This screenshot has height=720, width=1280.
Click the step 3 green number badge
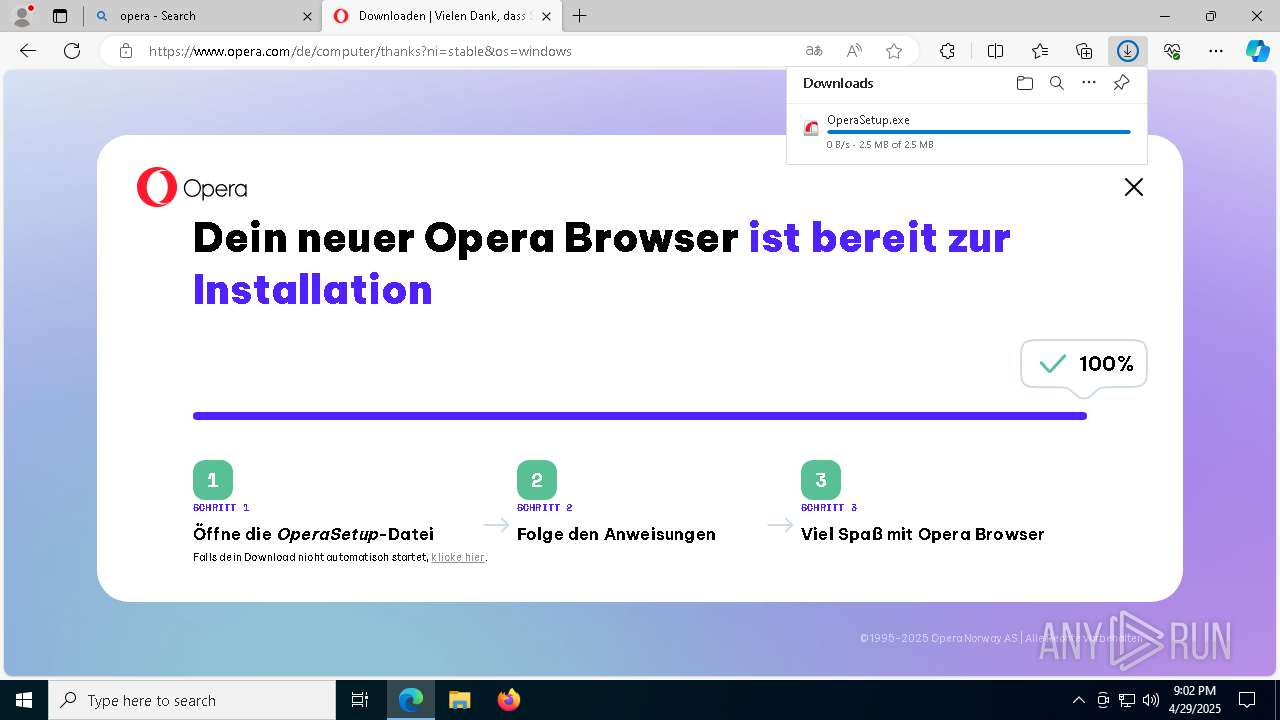click(821, 480)
